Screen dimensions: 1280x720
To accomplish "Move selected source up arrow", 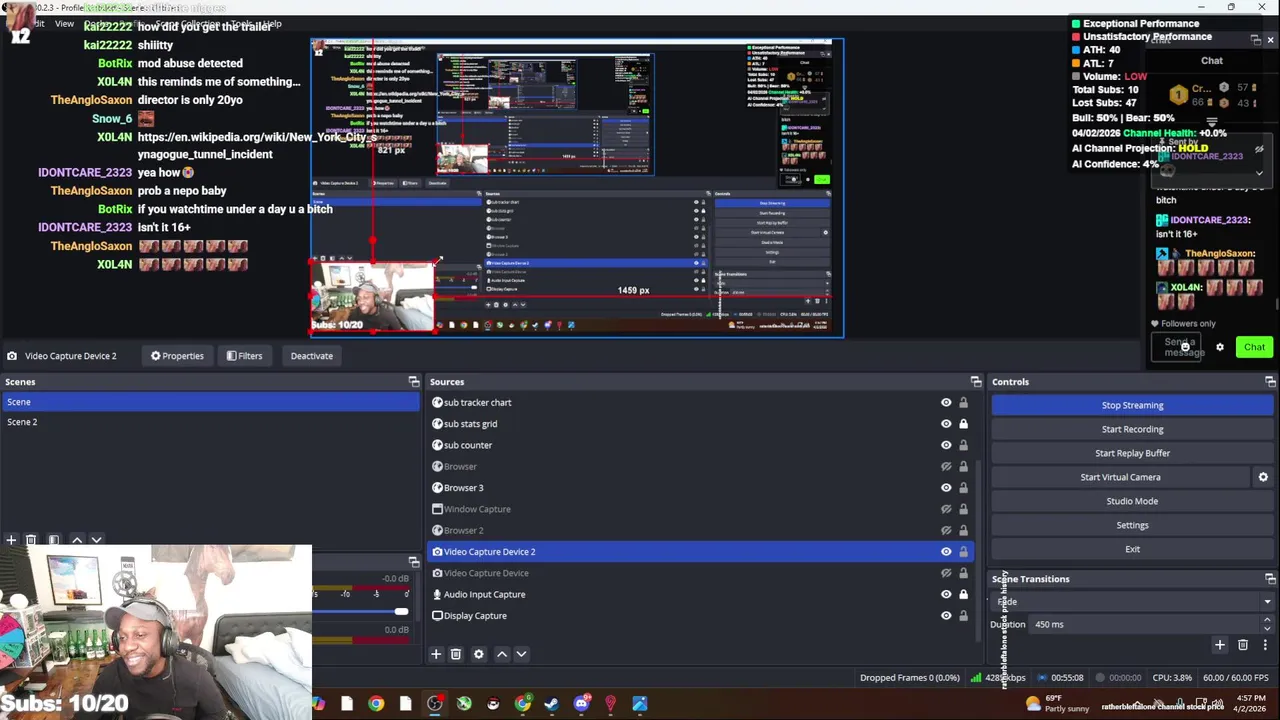I will (502, 654).
